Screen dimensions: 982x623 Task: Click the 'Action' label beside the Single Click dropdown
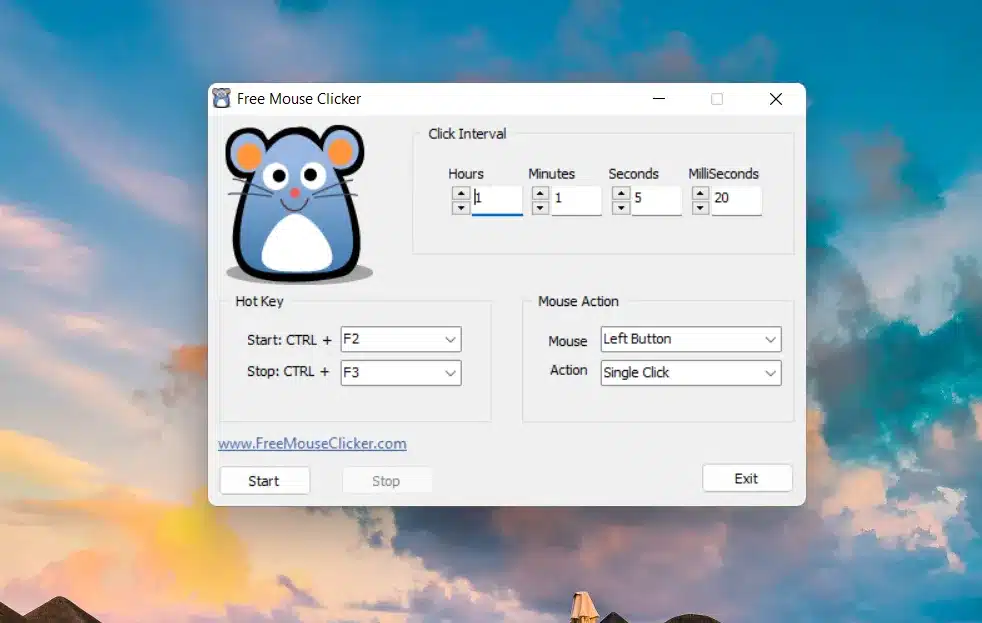[569, 370]
